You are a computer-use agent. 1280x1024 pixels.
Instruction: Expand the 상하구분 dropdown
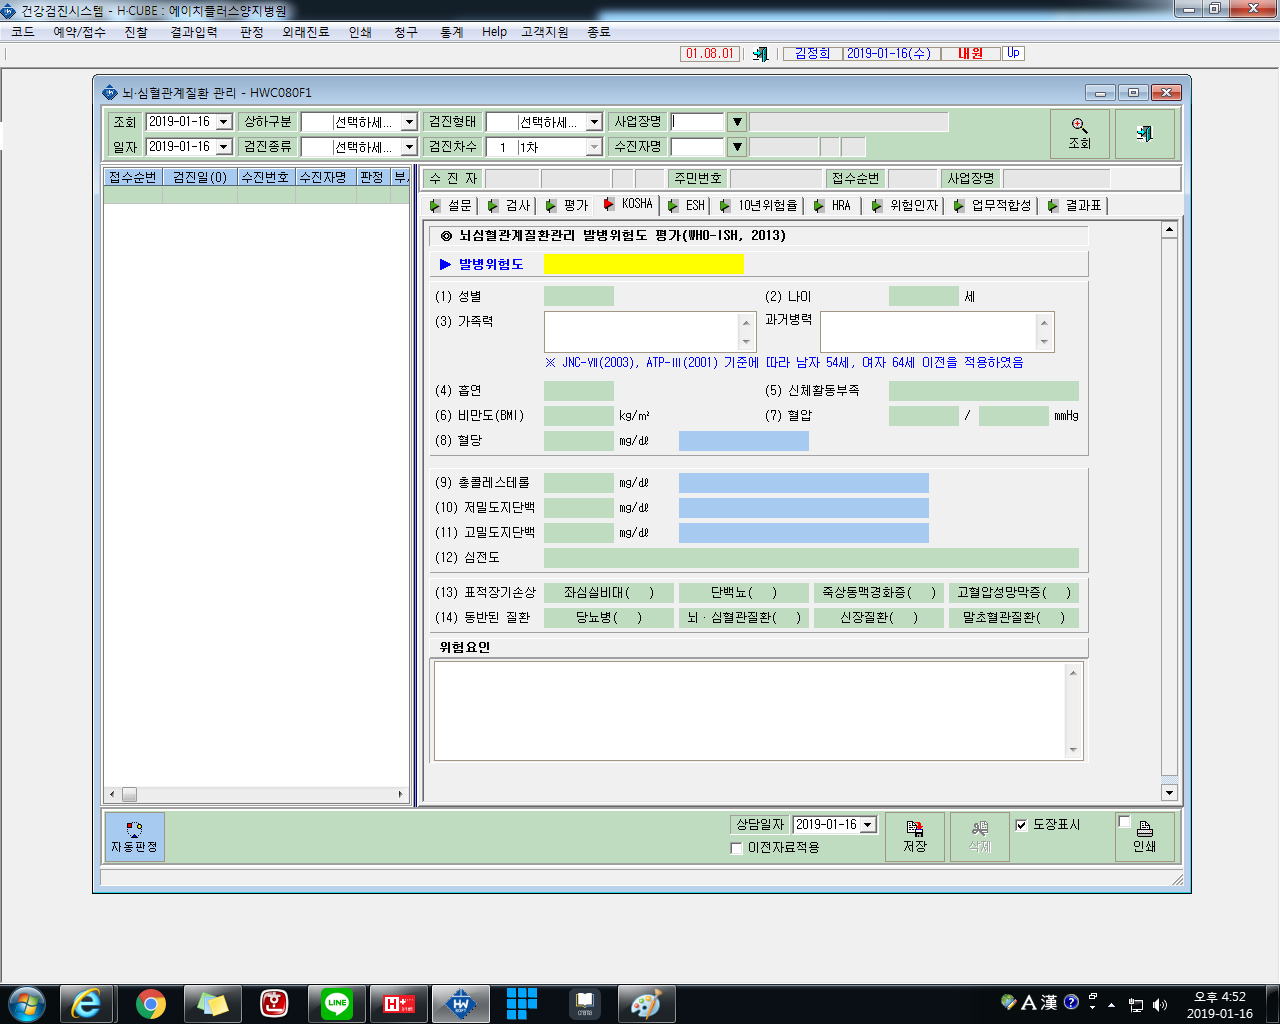tap(409, 122)
